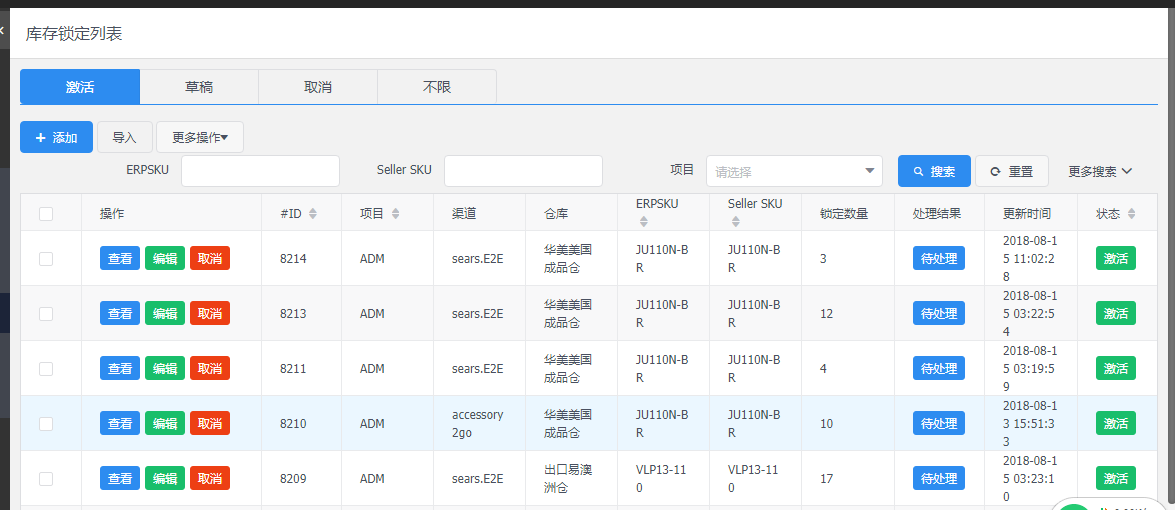Click the 导入 button
Image resolution: width=1175 pixels, height=510 pixels.
125,137
